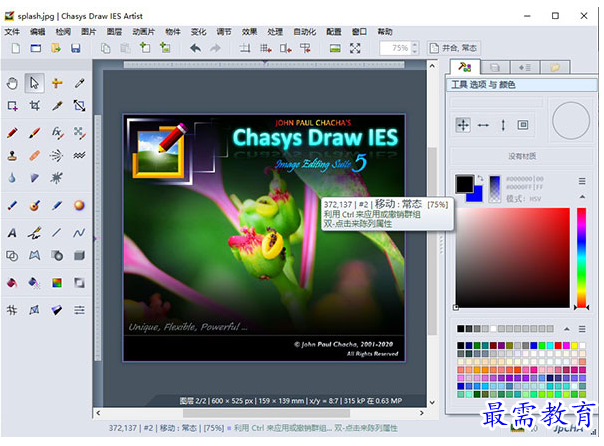Collapse the palette swatches arrow
The height and width of the screenshot is (446, 604).
tap(567, 329)
